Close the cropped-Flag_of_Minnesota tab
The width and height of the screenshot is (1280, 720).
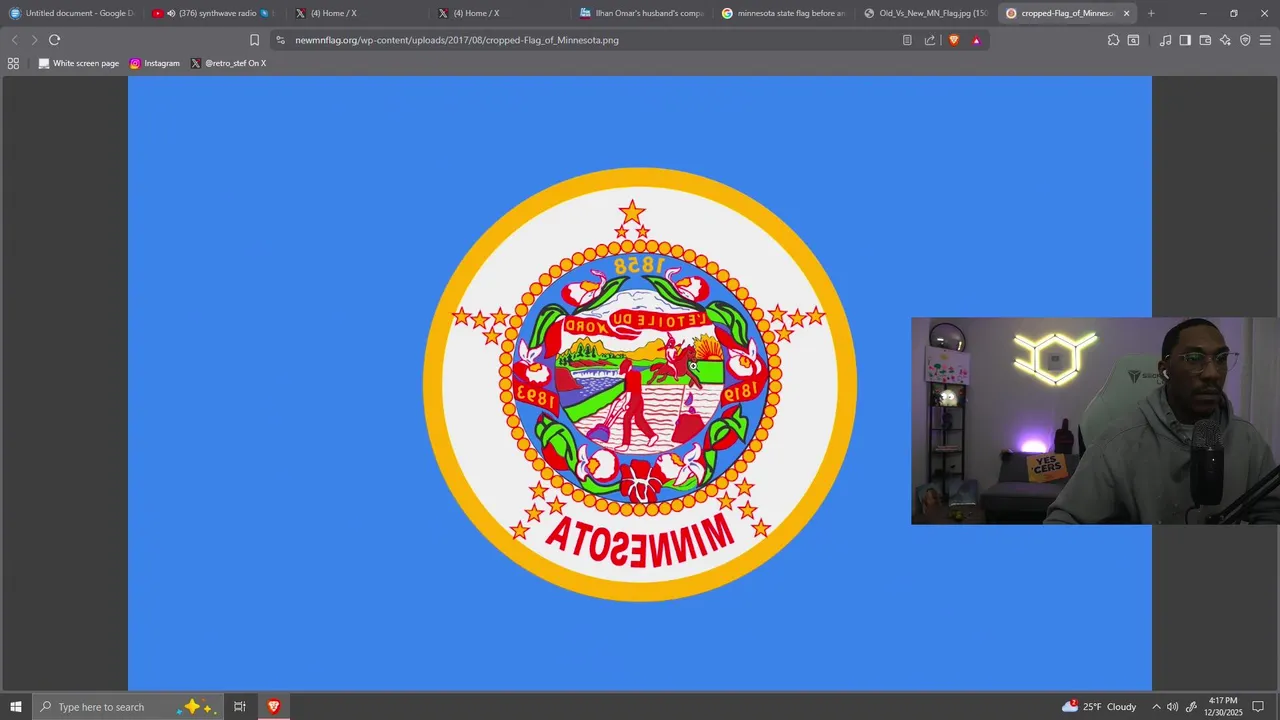click(x=1127, y=13)
